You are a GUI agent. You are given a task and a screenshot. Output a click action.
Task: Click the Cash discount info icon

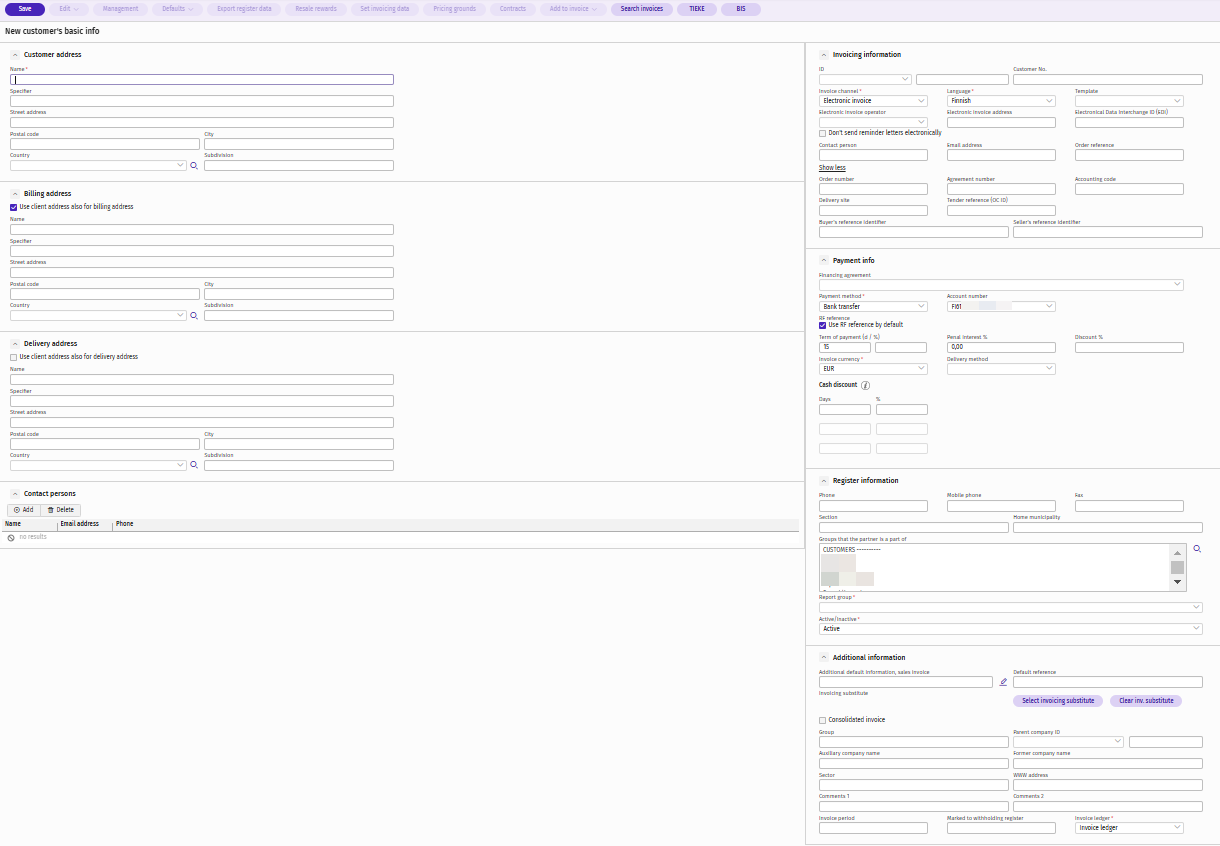[865, 385]
